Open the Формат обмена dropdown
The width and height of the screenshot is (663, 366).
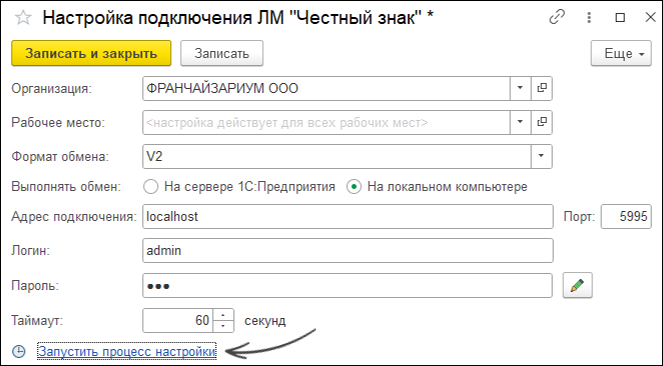541,156
